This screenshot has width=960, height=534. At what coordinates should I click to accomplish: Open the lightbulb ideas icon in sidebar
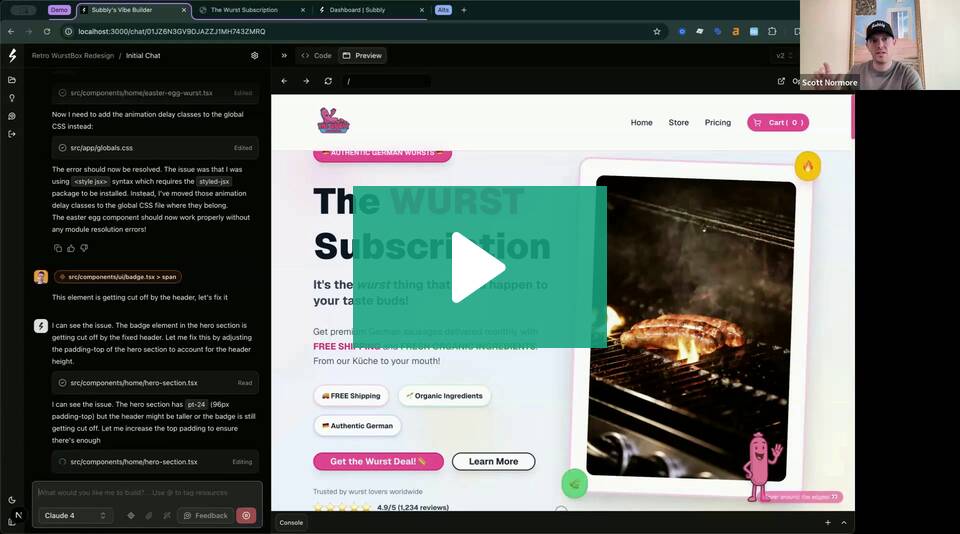point(12,98)
